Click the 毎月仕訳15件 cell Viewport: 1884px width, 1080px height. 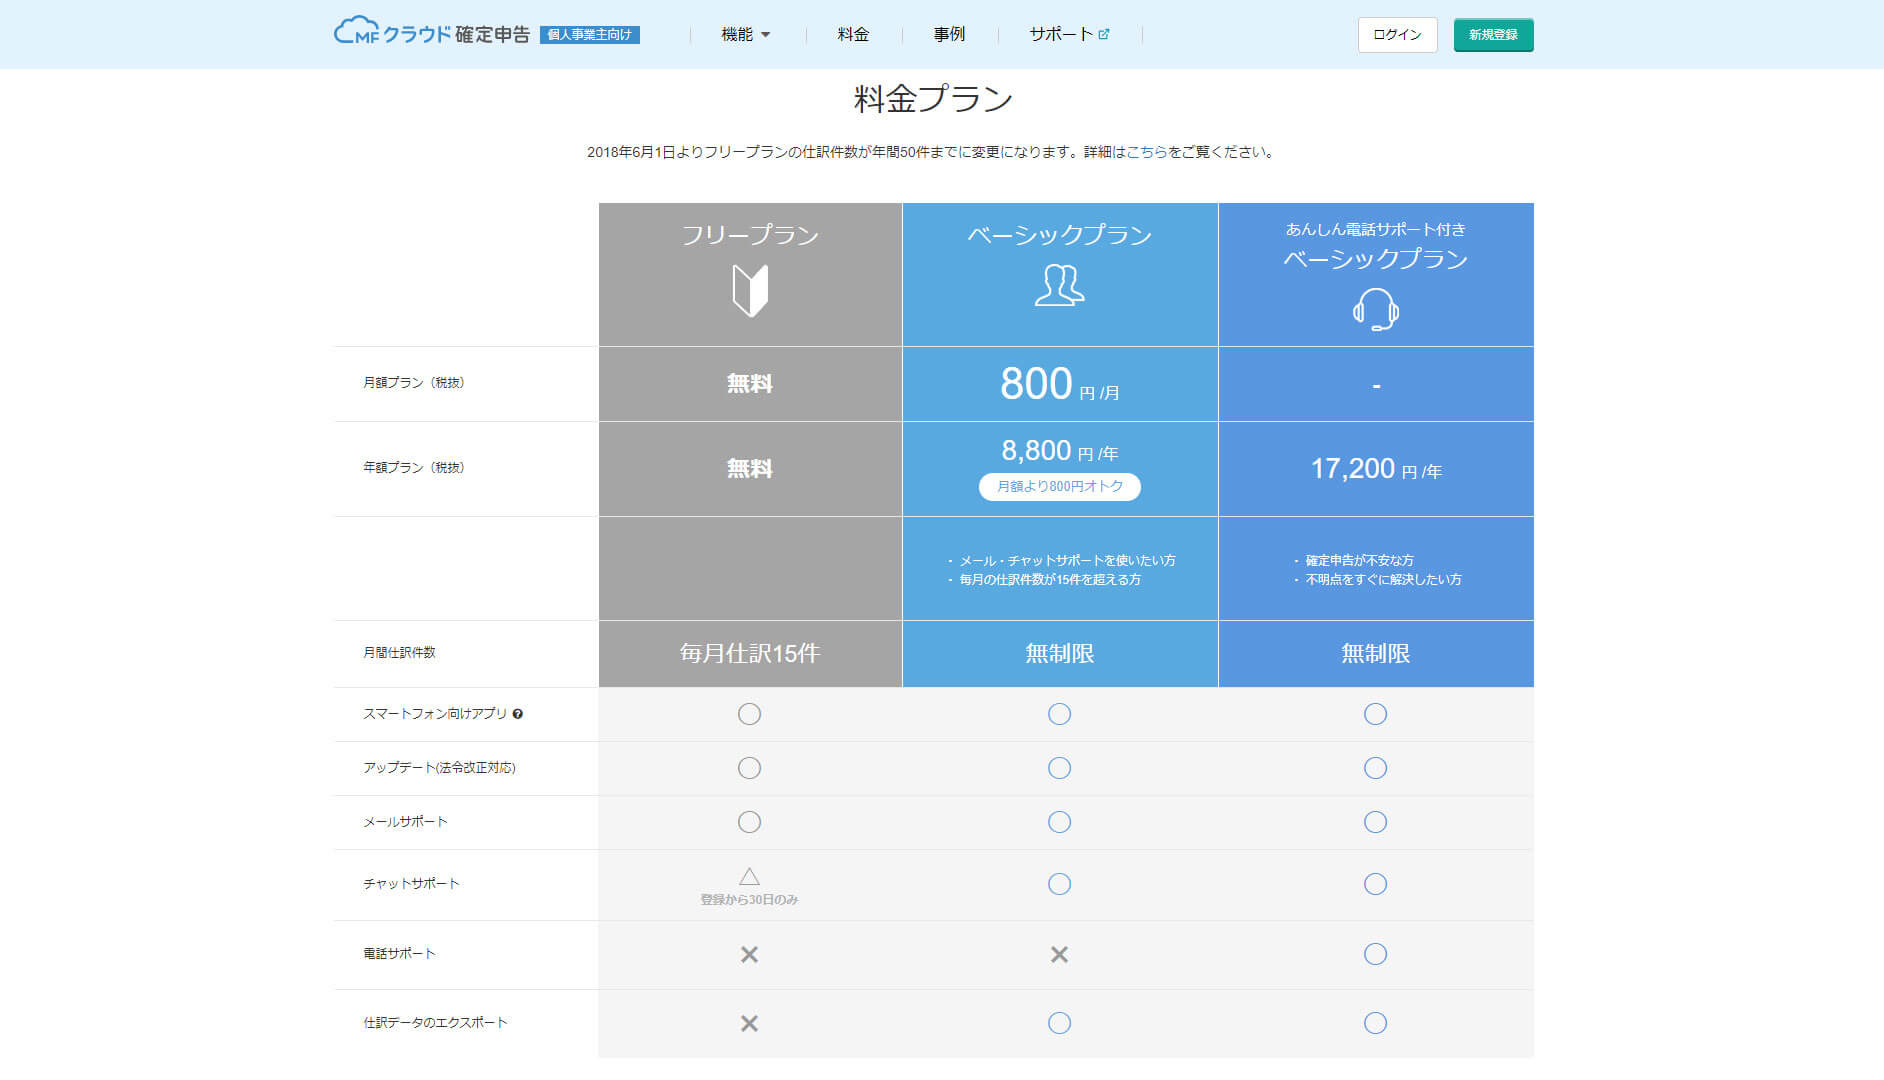click(x=750, y=654)
